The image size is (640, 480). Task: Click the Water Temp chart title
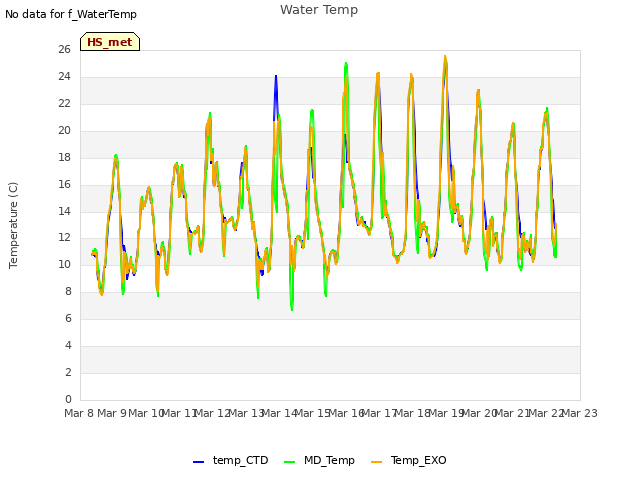click(x=319, y=10)
